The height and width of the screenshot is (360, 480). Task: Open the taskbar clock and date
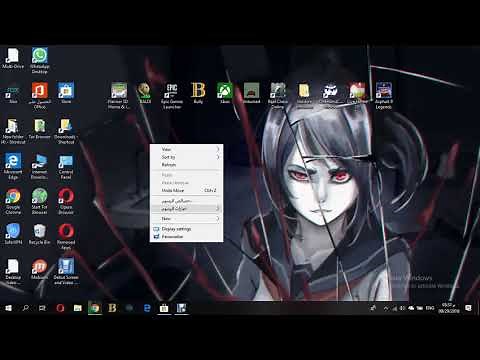point(449,308)
